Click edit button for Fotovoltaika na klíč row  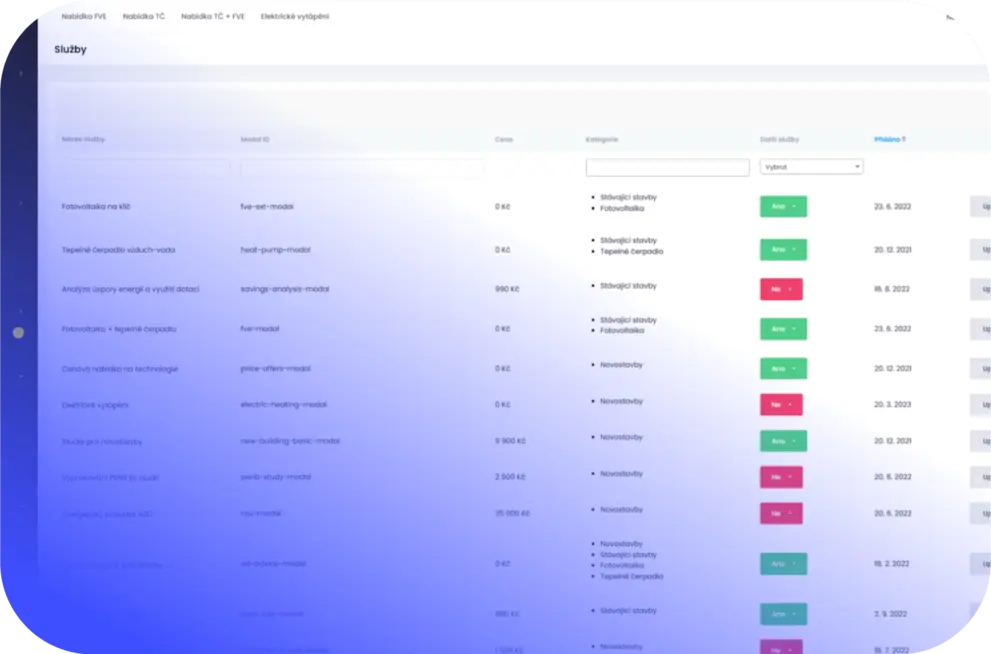(x=981, y=207)
